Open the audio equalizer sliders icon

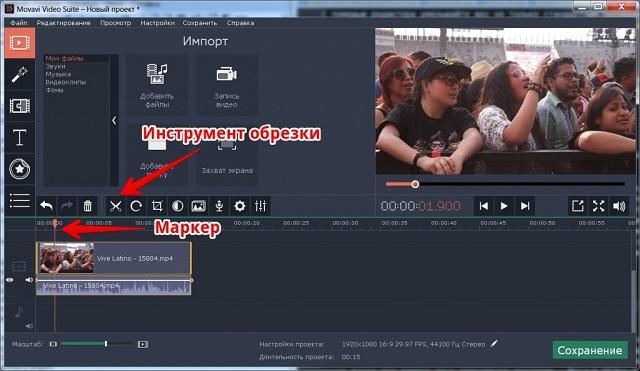[x=260, y=206]
